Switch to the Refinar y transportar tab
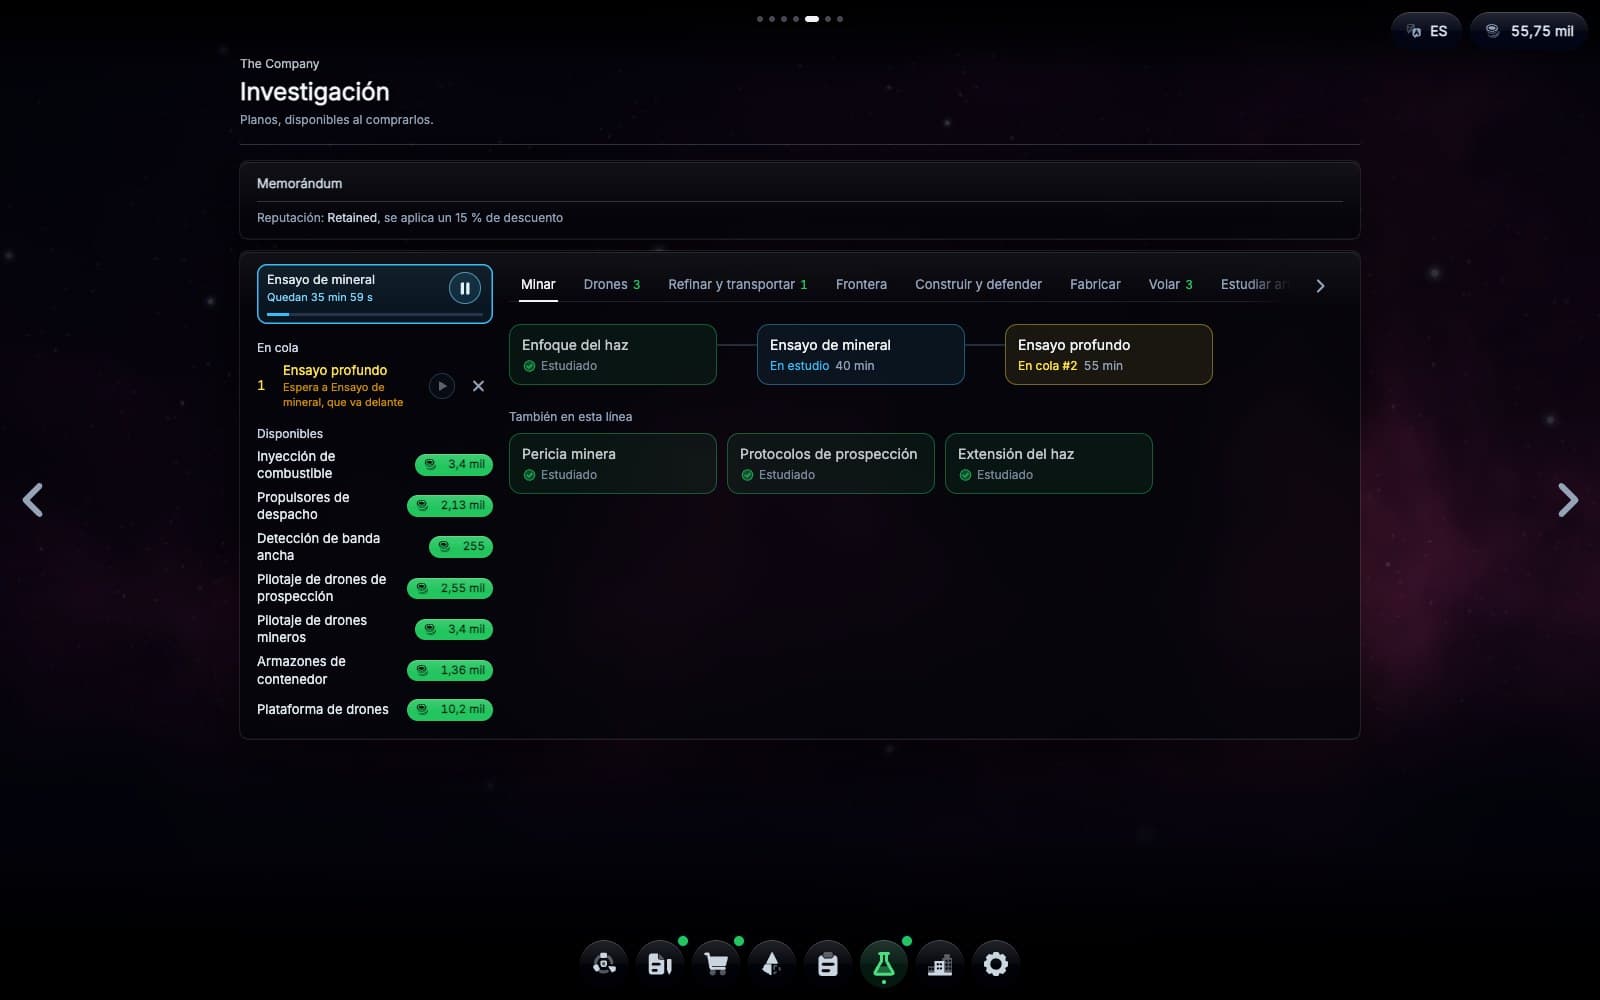1600x1000 pixels. coord(738,285)
